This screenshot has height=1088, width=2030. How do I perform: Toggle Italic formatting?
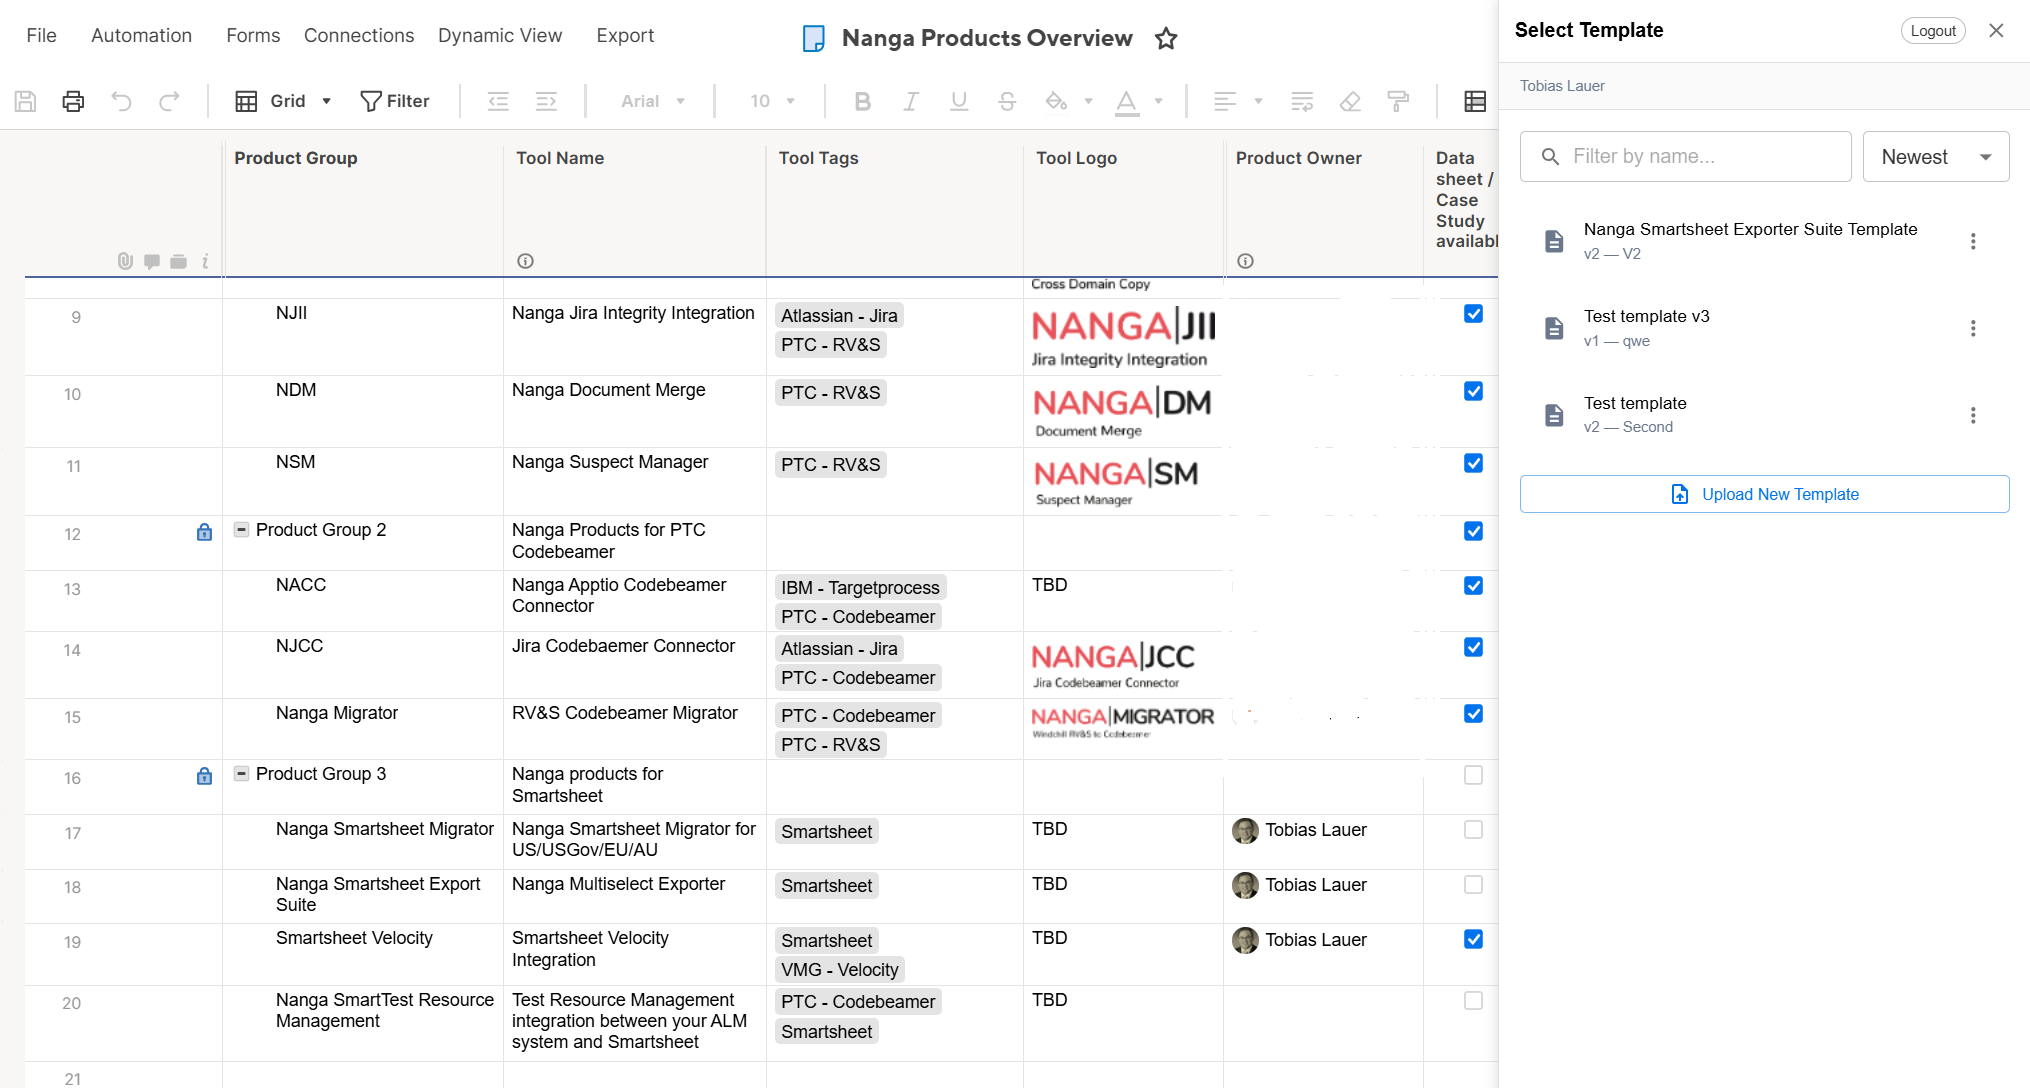coord(910,101)
